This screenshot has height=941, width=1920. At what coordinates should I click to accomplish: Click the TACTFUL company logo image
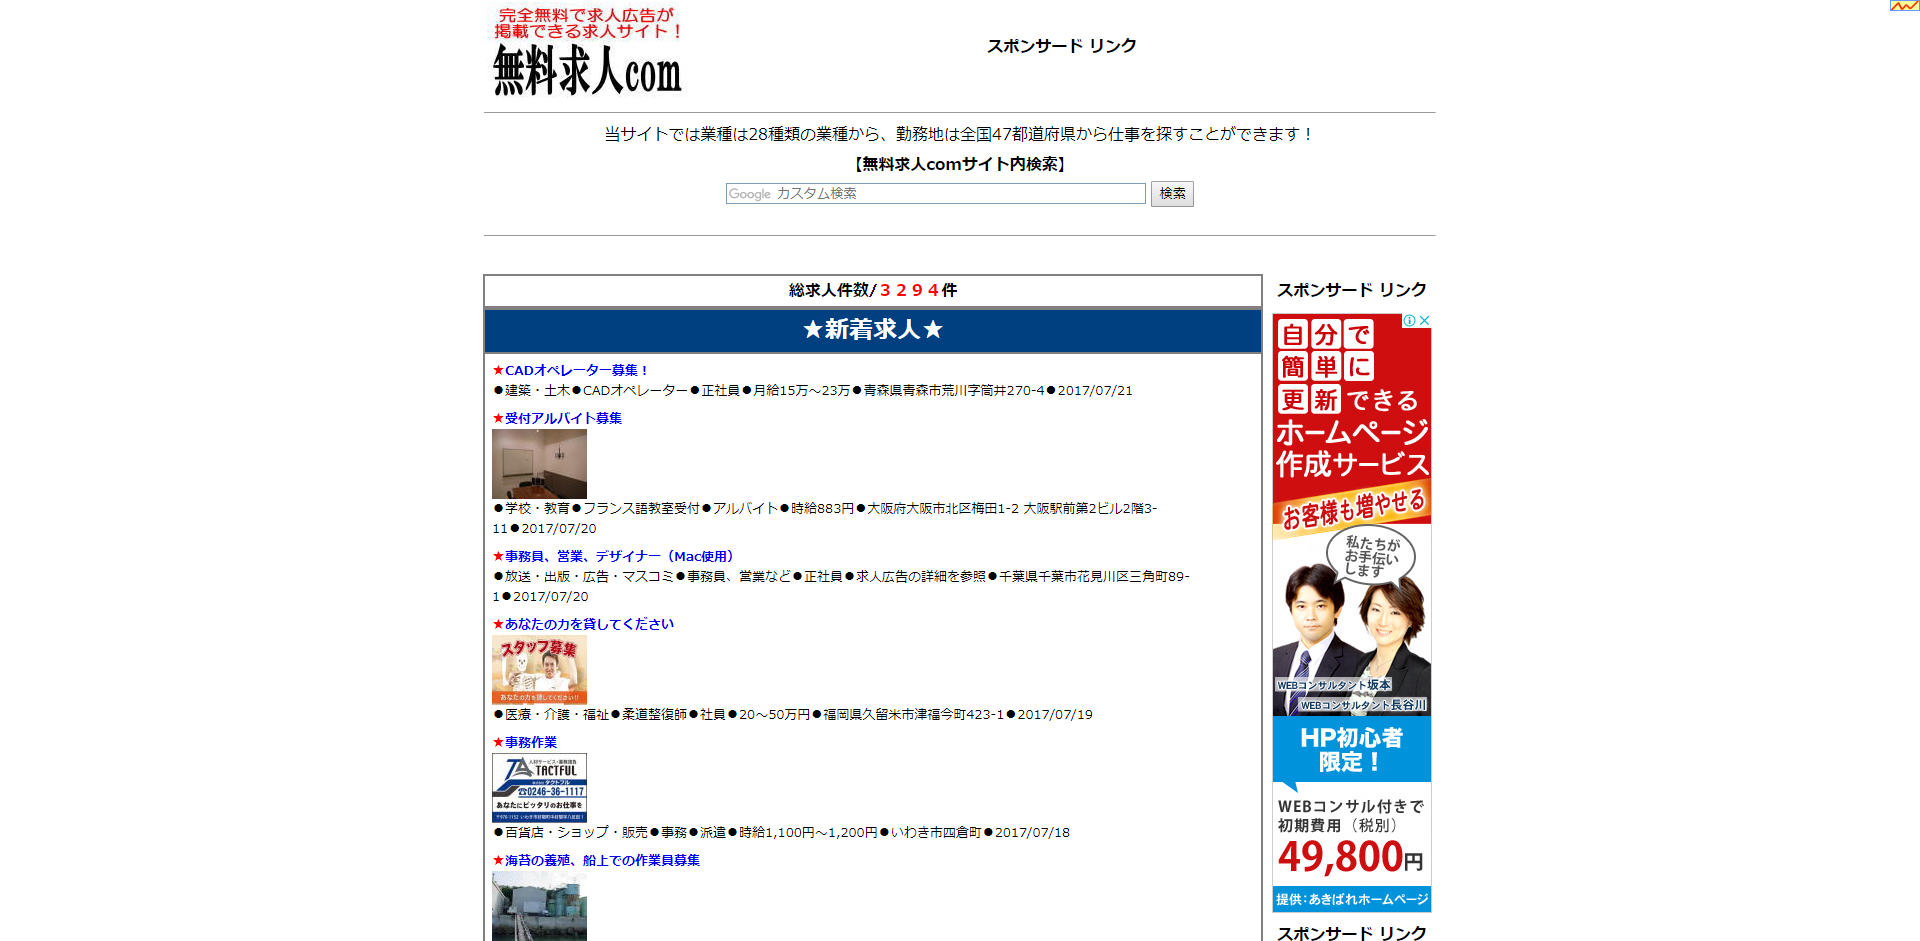click(538, 786)
